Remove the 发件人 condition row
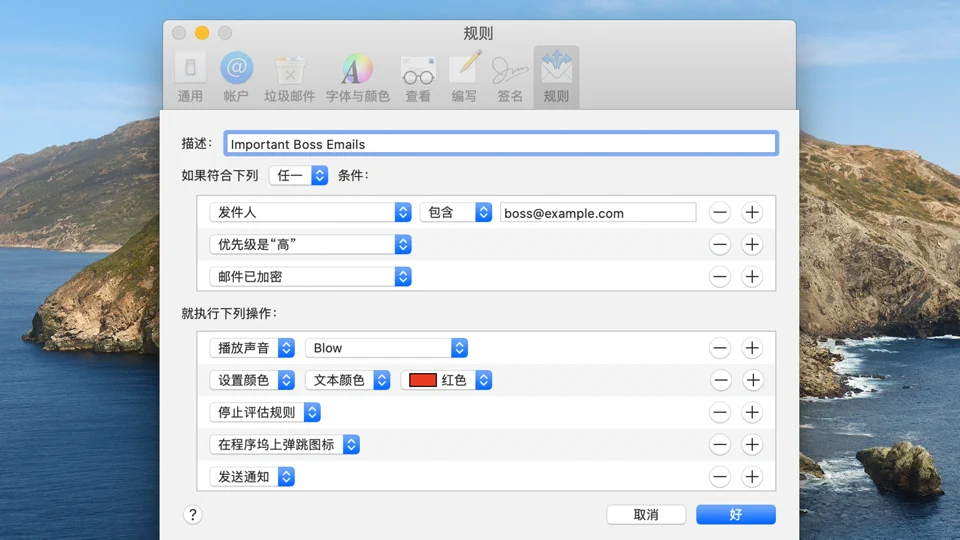Viewport: 960px width, 540px height. click(x=719, y=212)
